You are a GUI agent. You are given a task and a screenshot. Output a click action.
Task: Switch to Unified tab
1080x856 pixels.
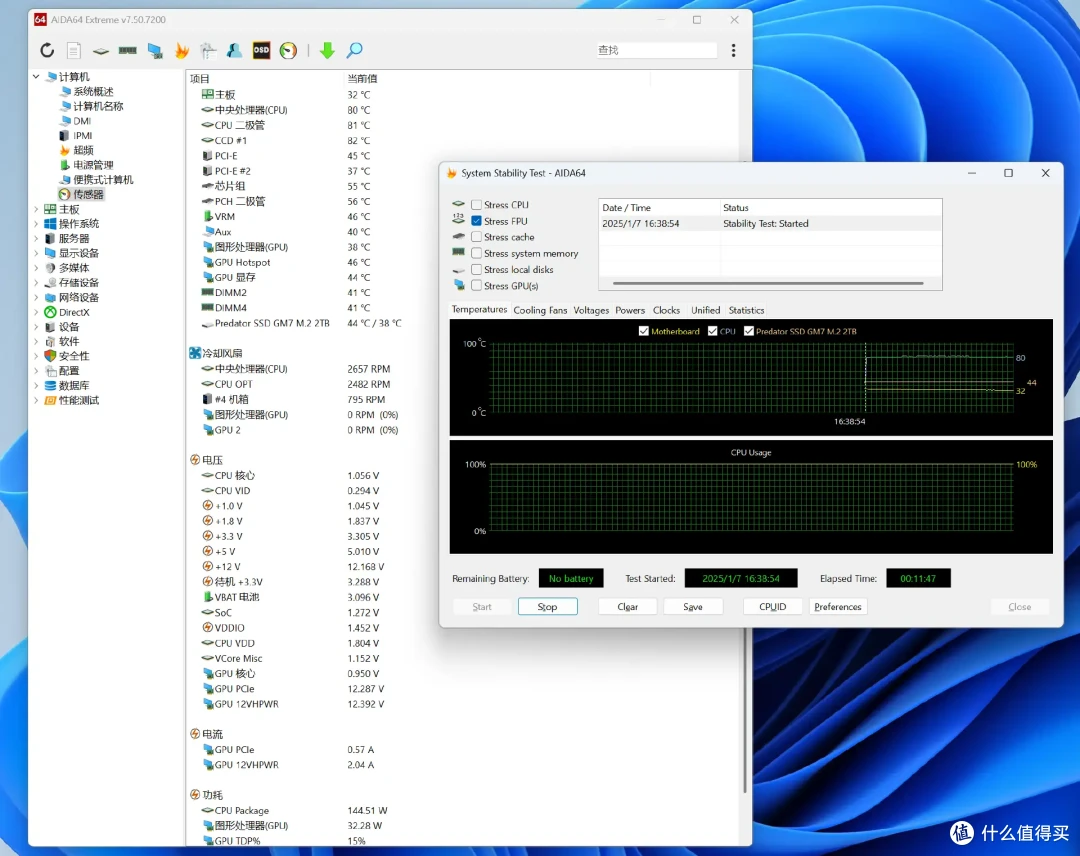pos(705,311)
